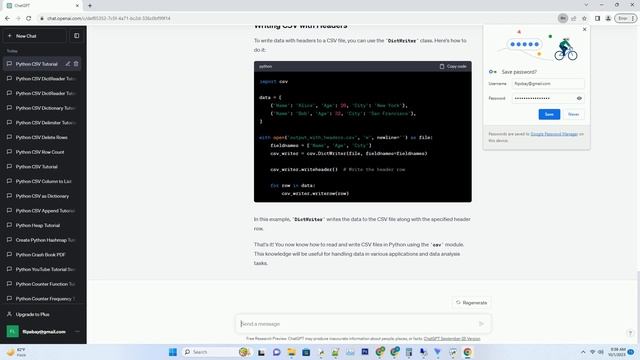Open the Python CSV Row Count chat
640x360 pixels.
pos(42,152)
